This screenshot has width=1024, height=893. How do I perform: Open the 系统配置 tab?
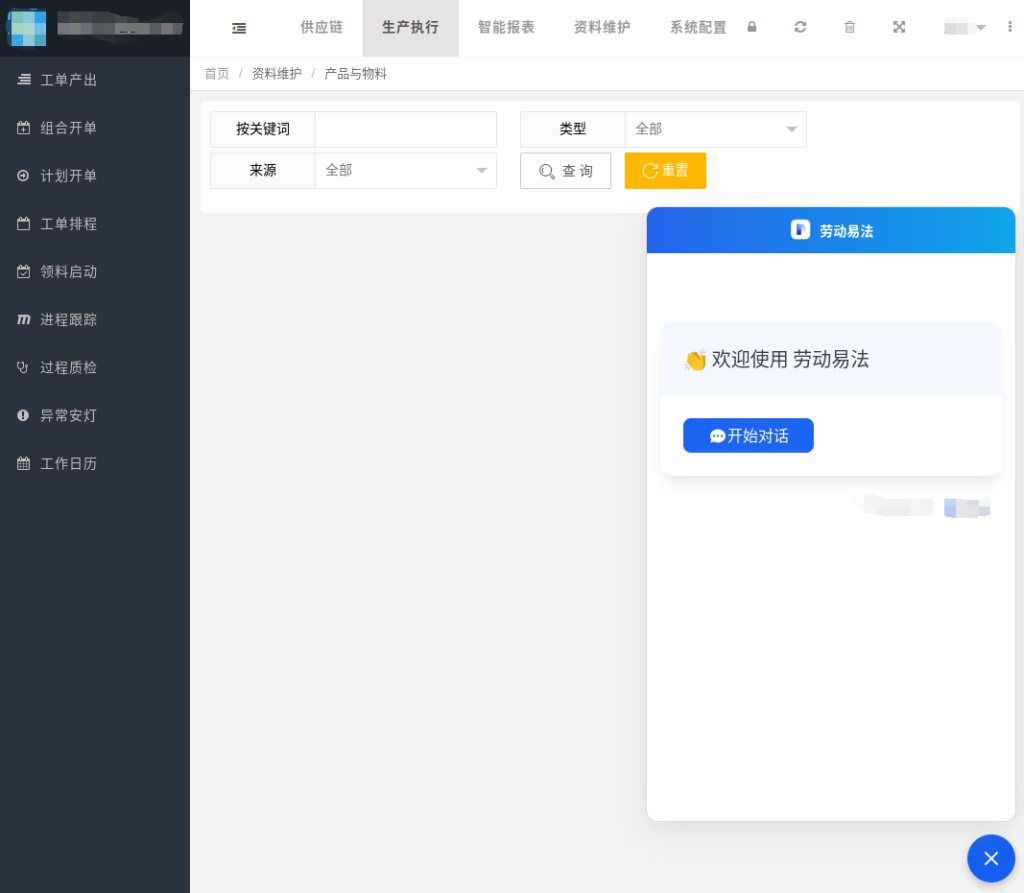pos(698,27)
